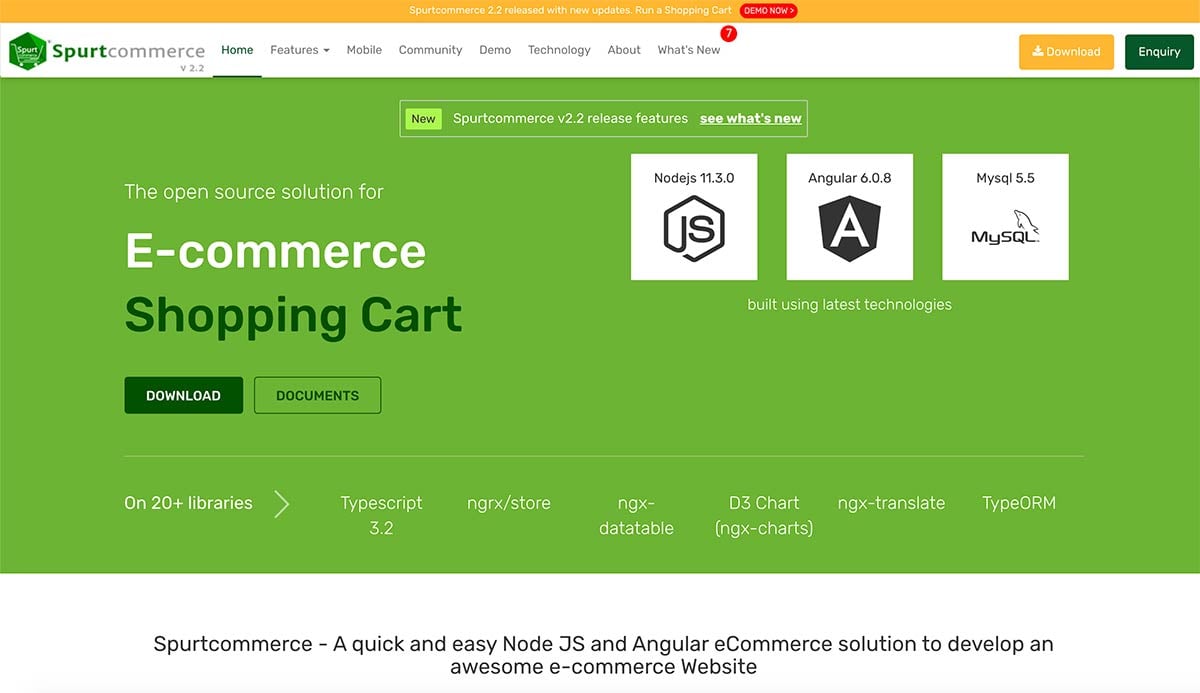
Task: Open the Community menu item
Action: pyautogui.click(x=430, y=50)
